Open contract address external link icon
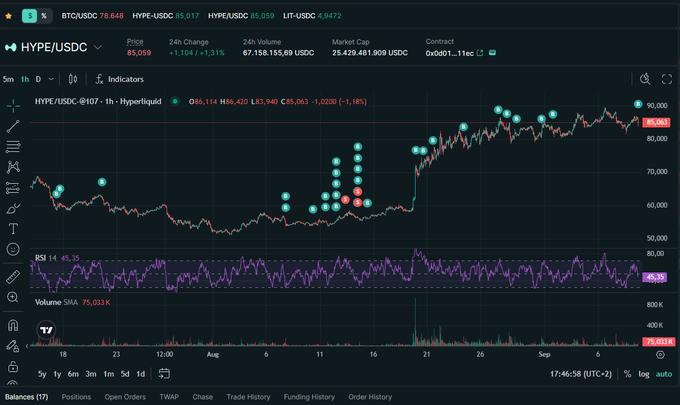680x405 pixels. pyautogui.click(x=480, y=53)
